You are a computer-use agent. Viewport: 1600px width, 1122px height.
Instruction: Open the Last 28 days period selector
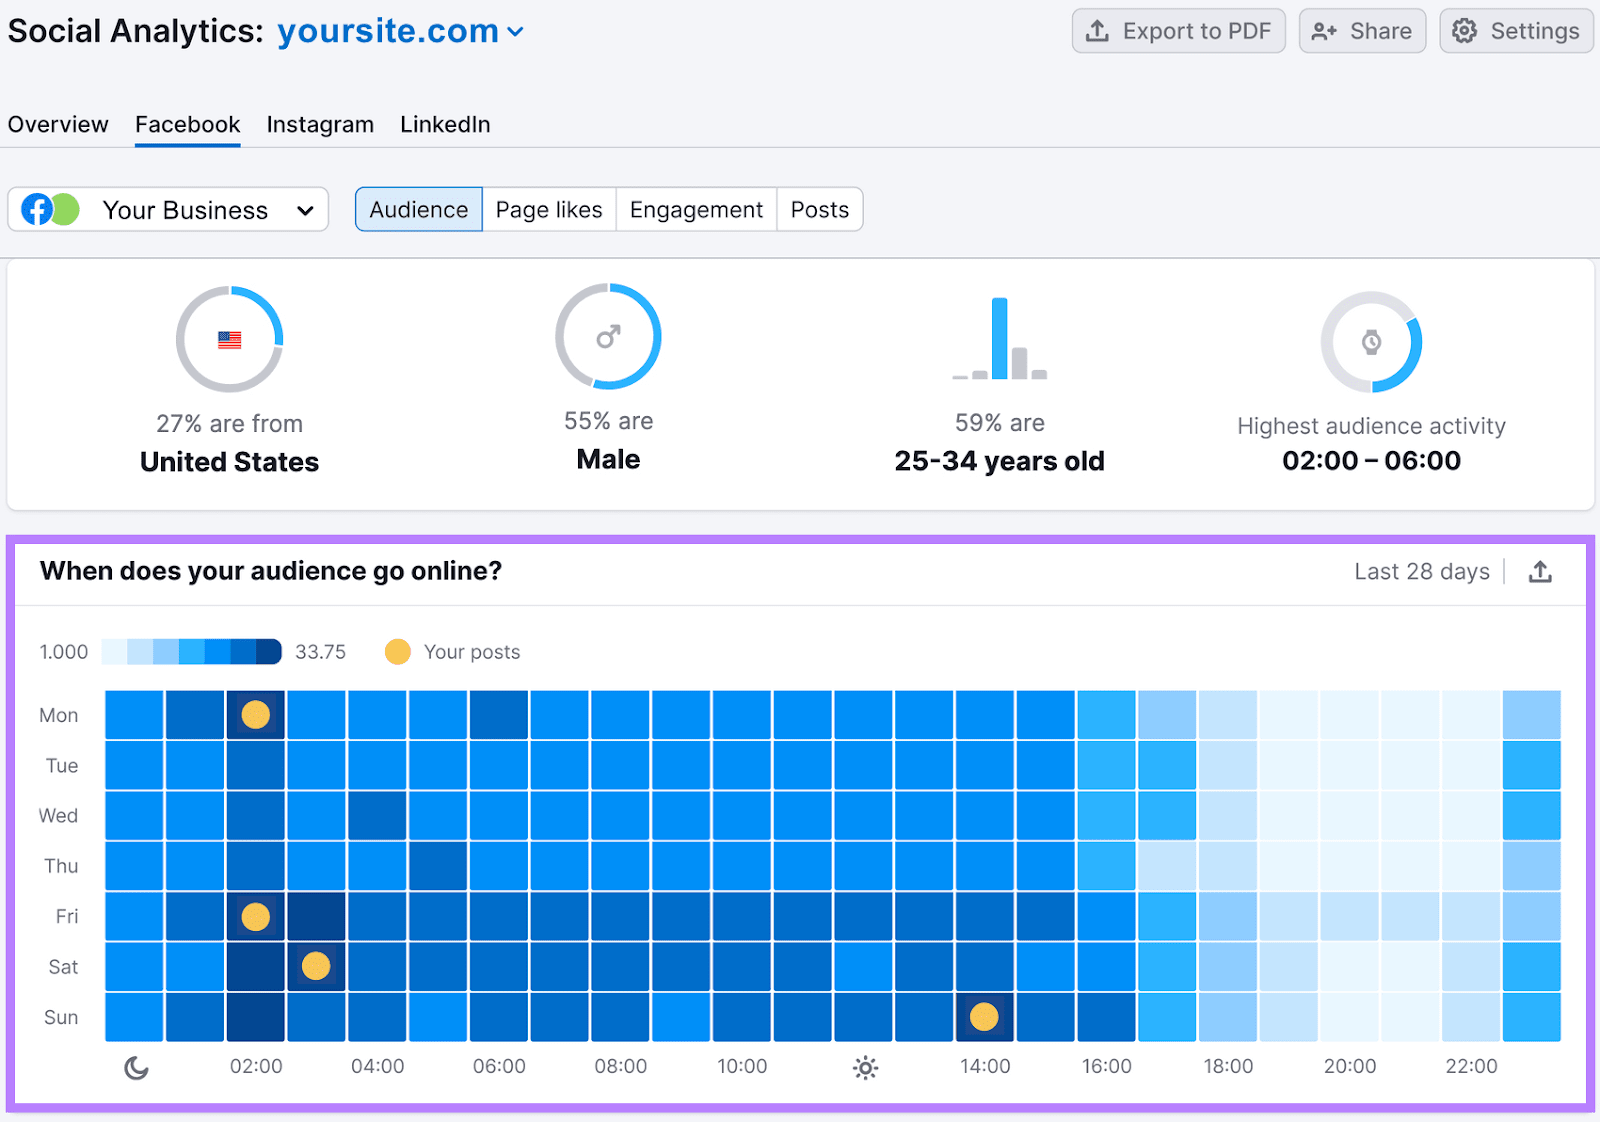[1421, 572]
